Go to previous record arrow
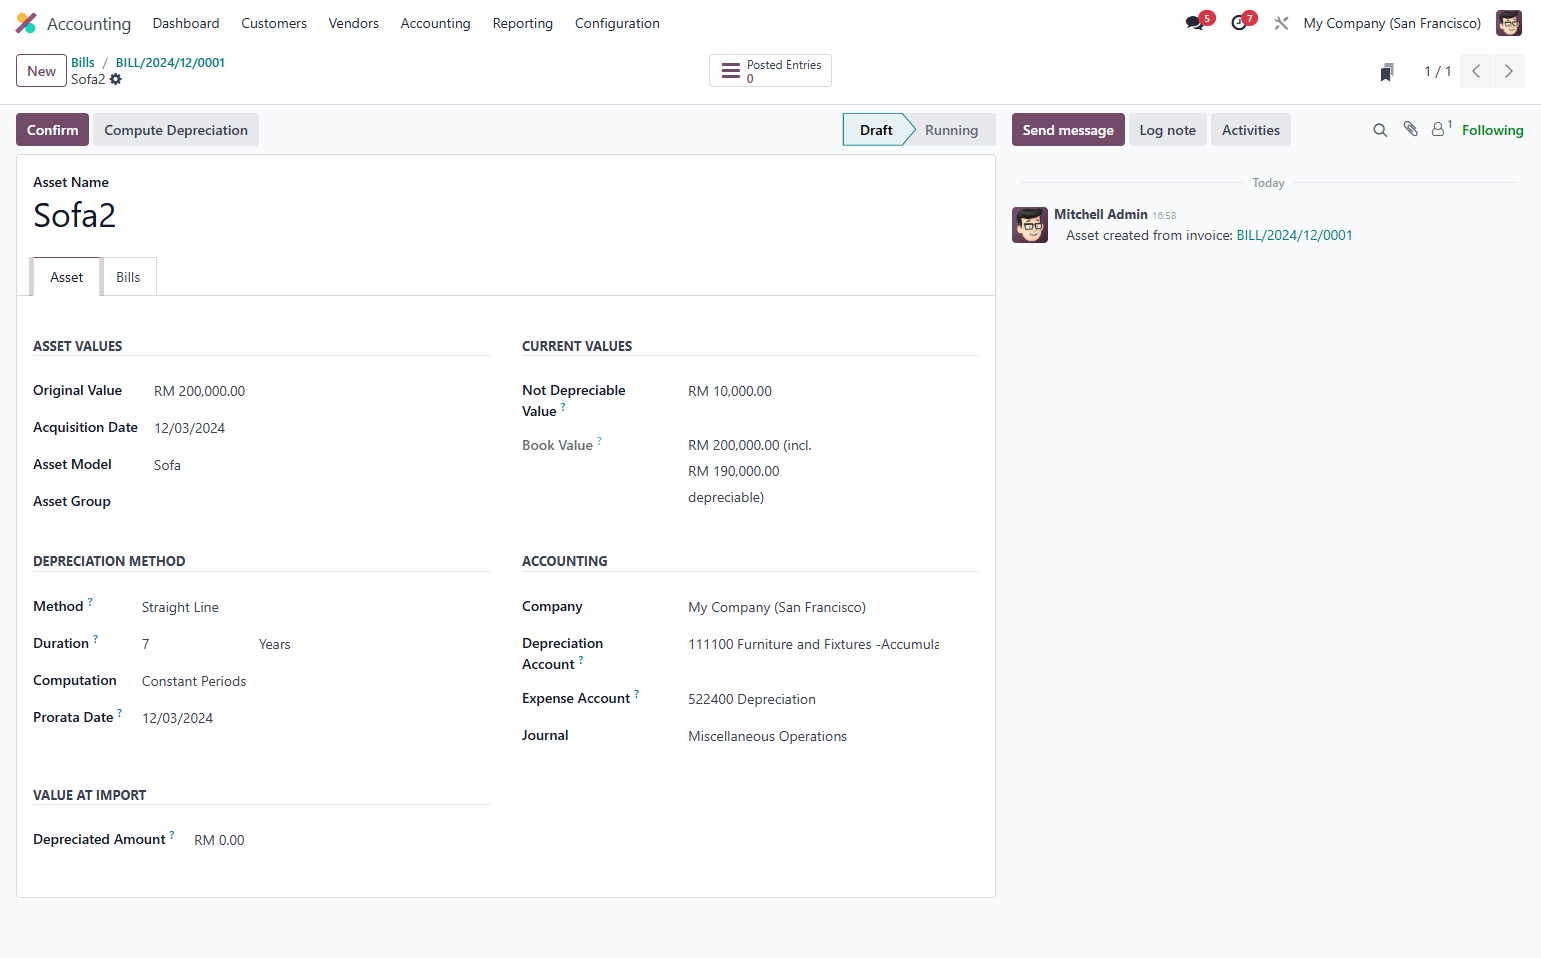1541x958 pixels. 1476,71
